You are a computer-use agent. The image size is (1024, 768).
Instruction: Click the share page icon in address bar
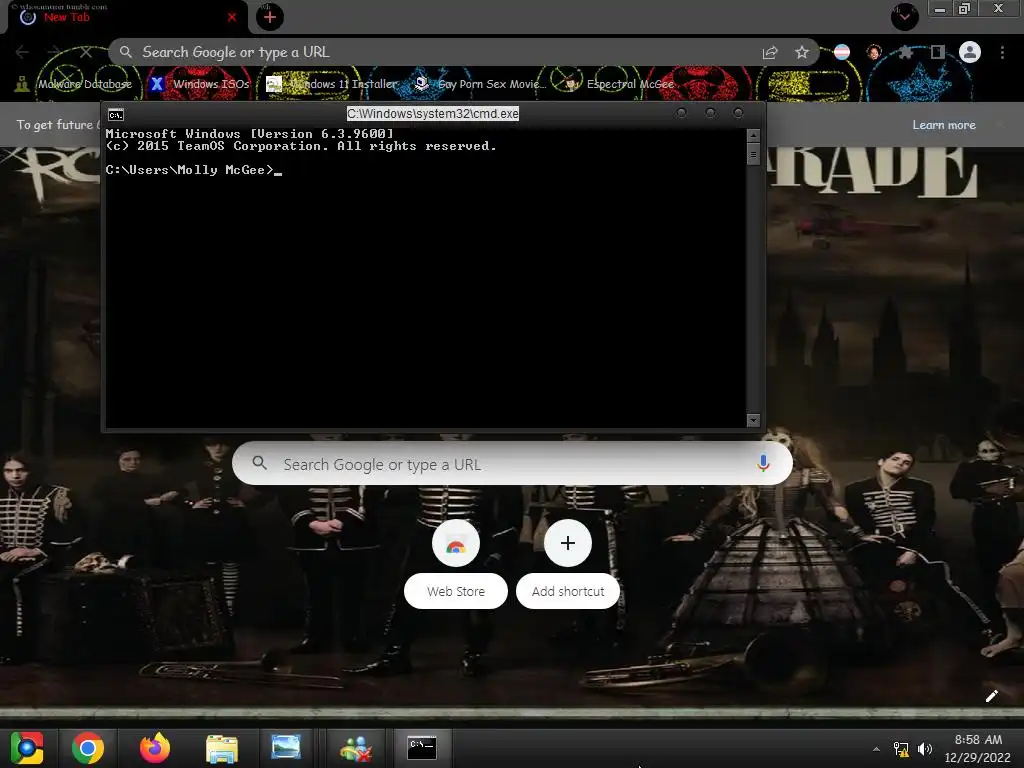[770, 52]
